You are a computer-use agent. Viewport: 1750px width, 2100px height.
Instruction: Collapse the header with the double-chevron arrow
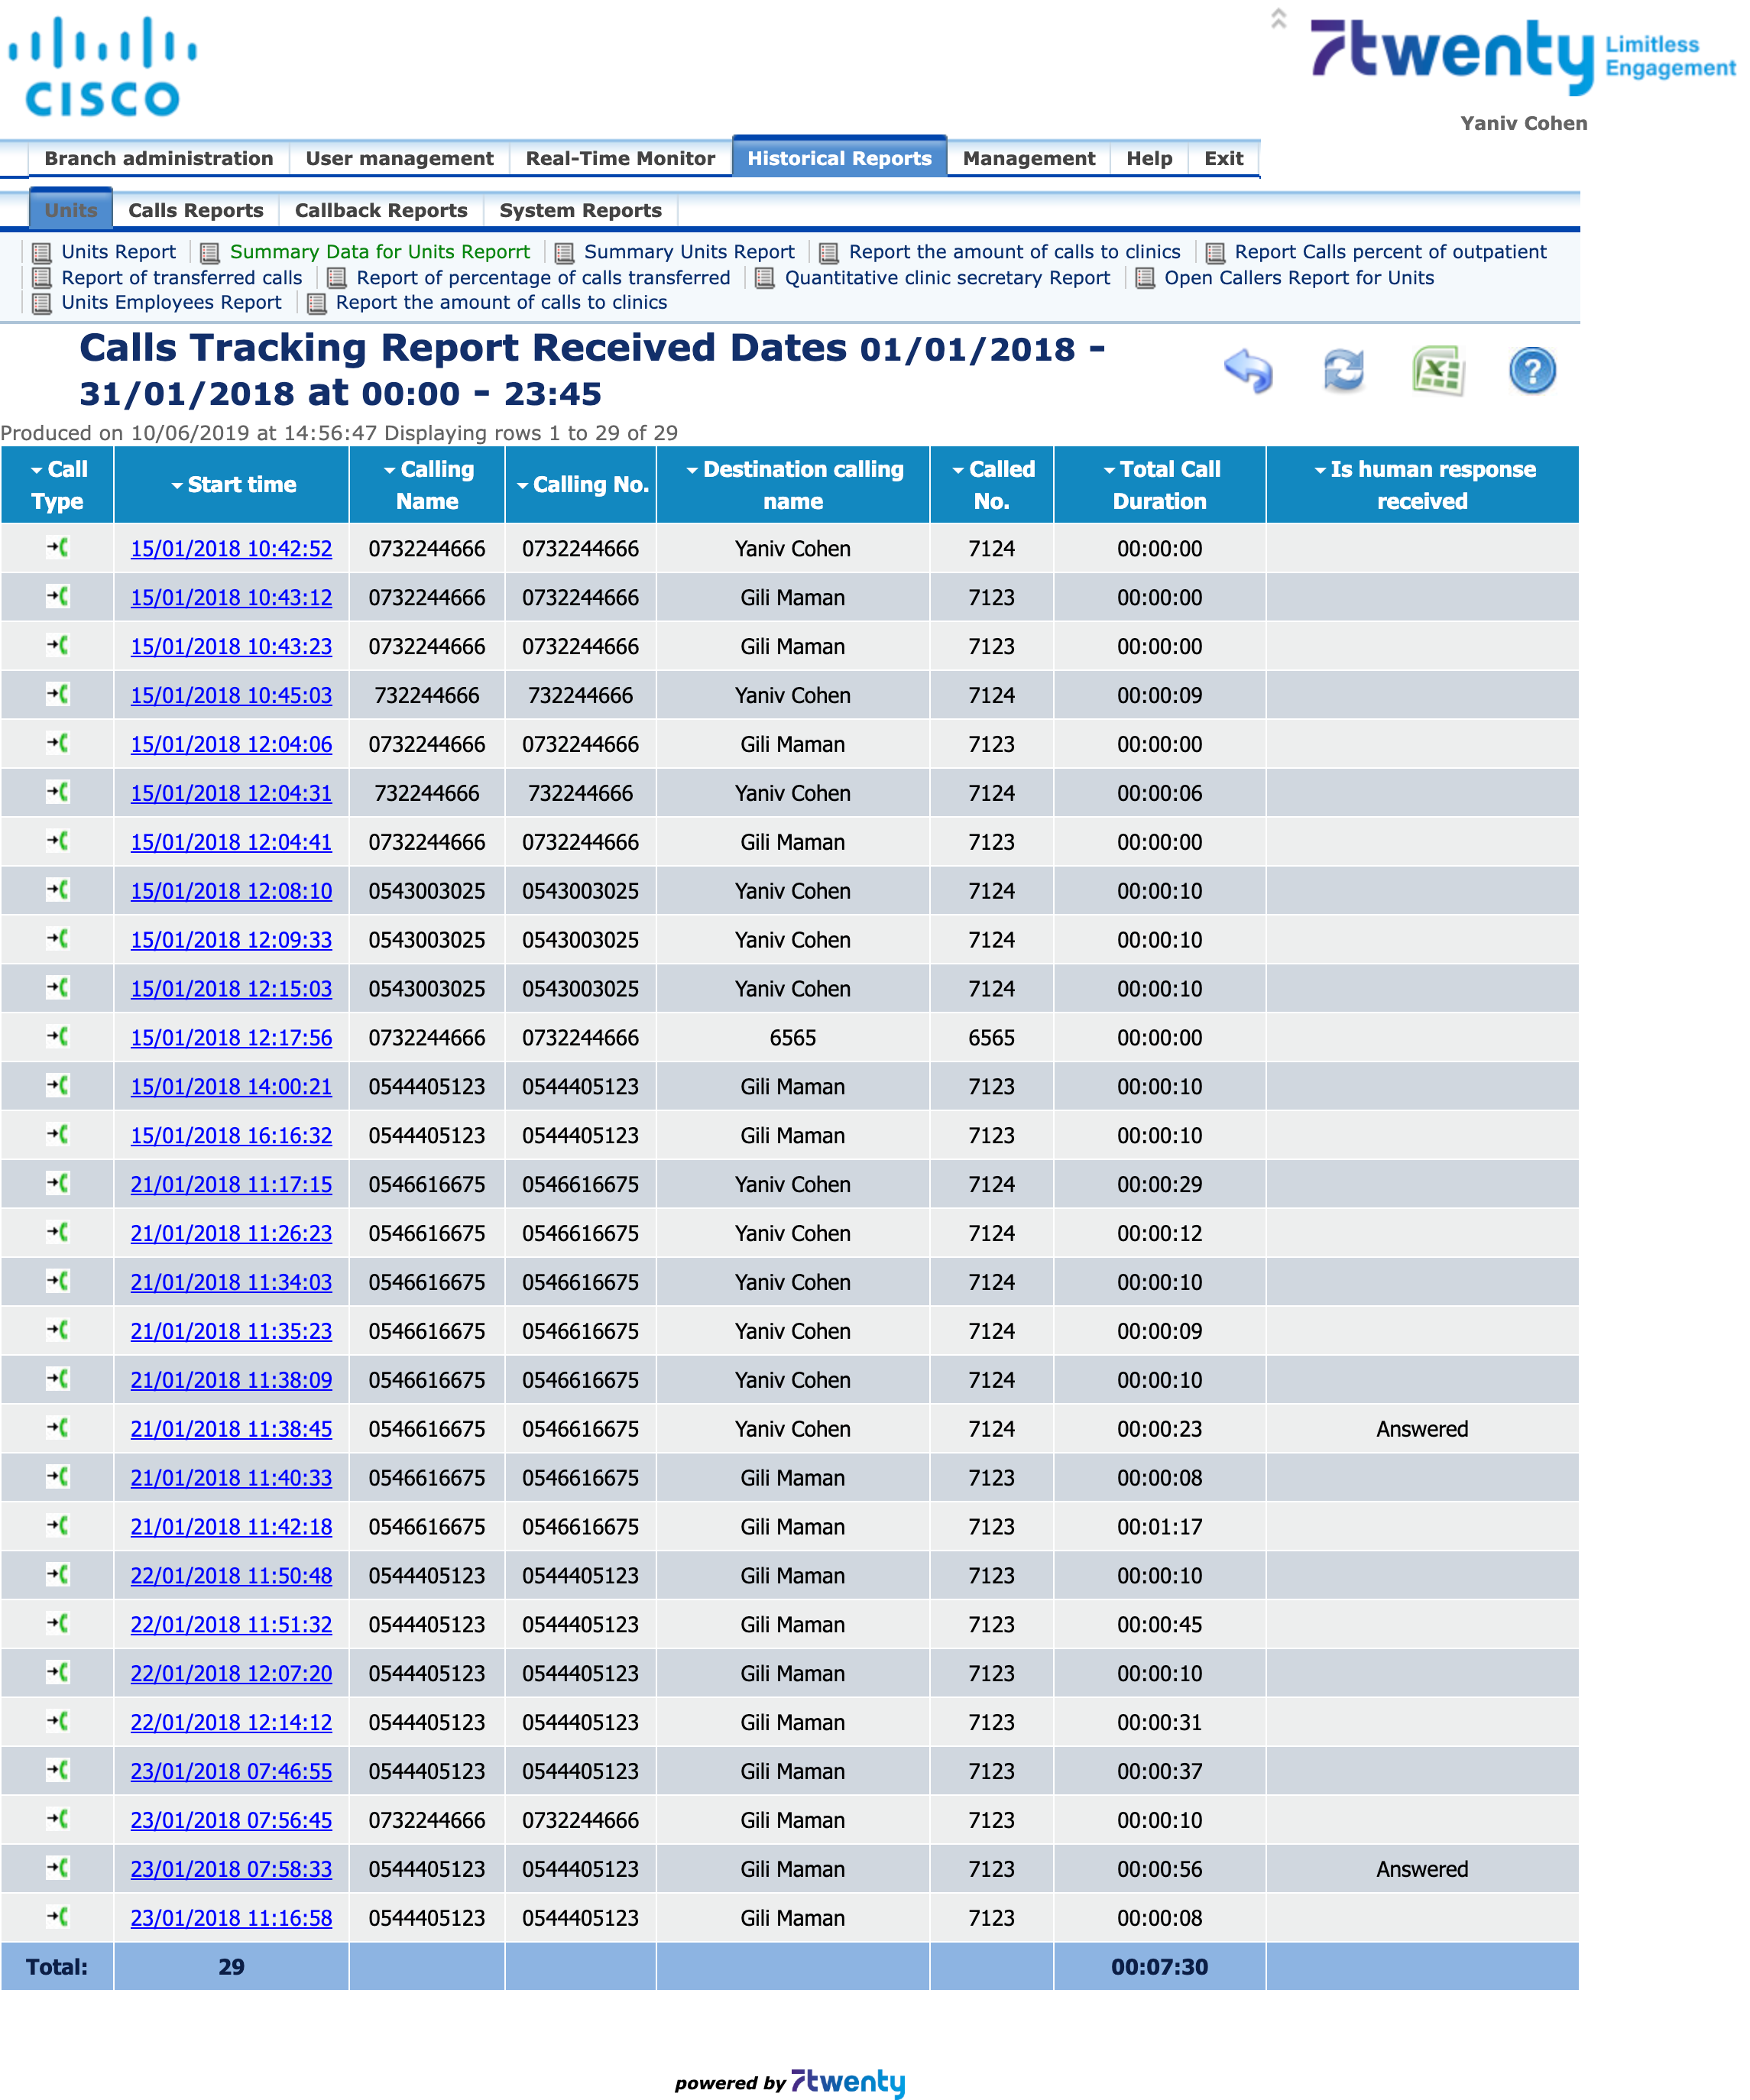1279,18
